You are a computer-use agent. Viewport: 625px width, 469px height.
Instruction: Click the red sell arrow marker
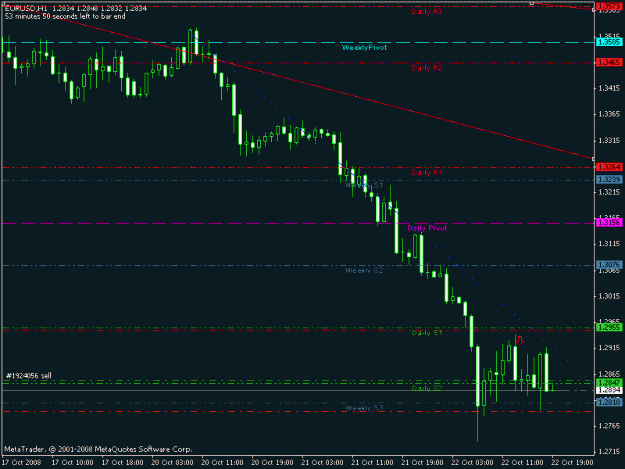coord(520,340)
